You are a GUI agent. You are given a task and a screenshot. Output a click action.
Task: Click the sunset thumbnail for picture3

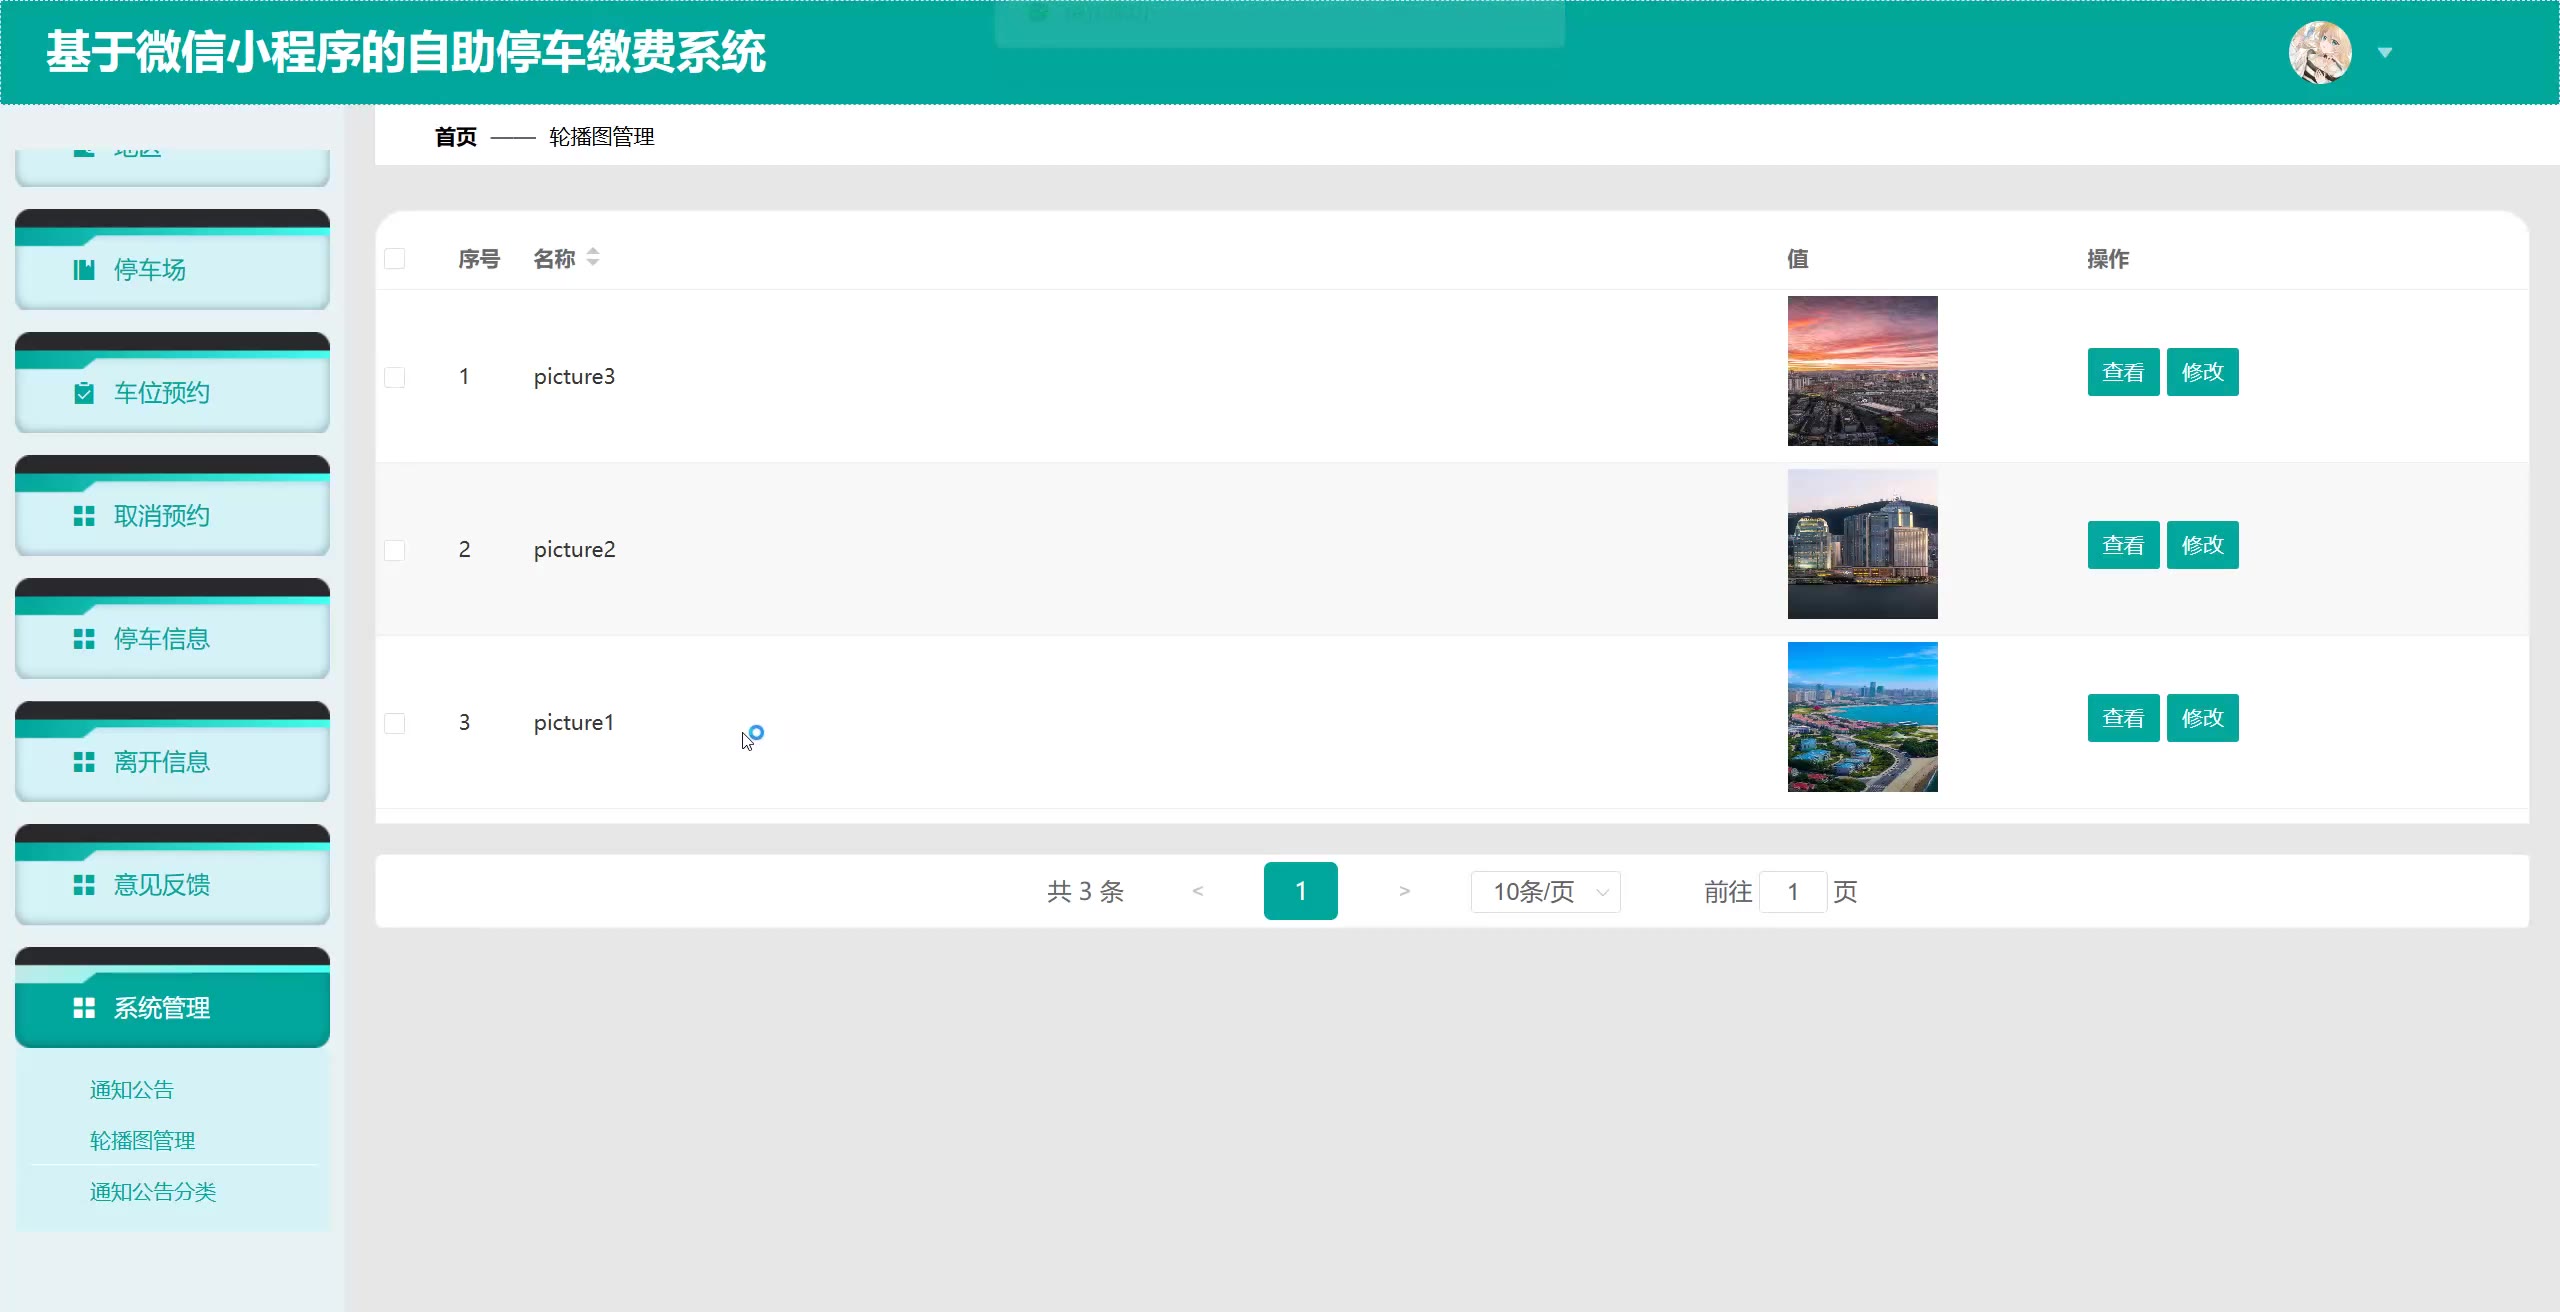1862,371
